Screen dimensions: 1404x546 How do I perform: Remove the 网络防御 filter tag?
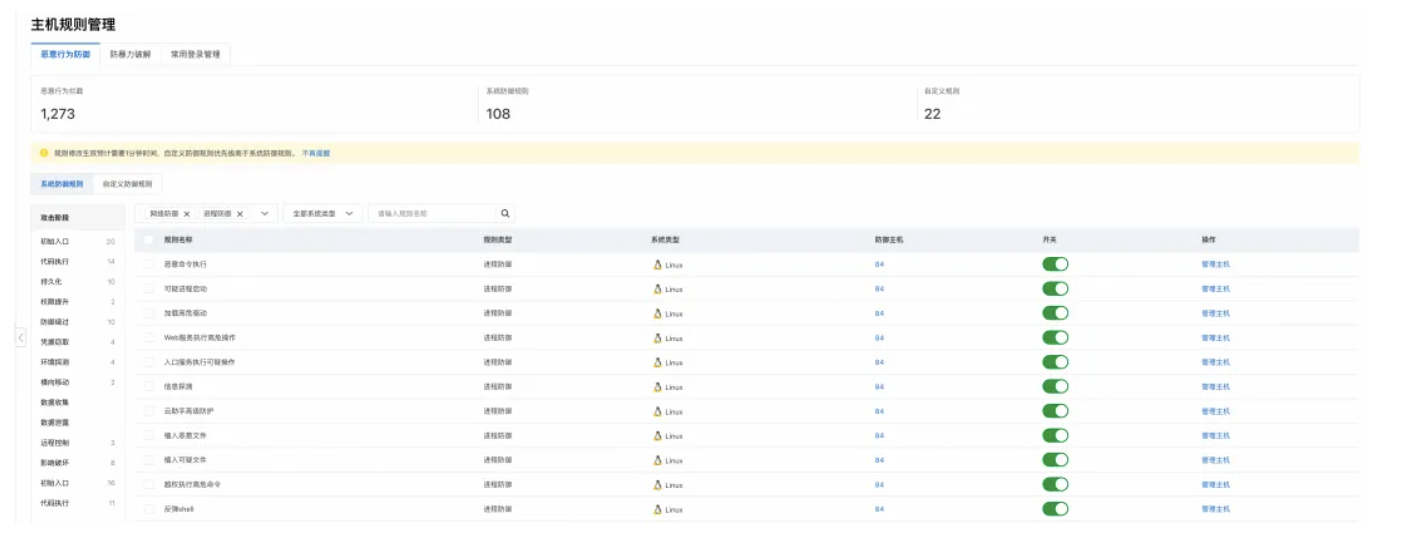point(187,214)
